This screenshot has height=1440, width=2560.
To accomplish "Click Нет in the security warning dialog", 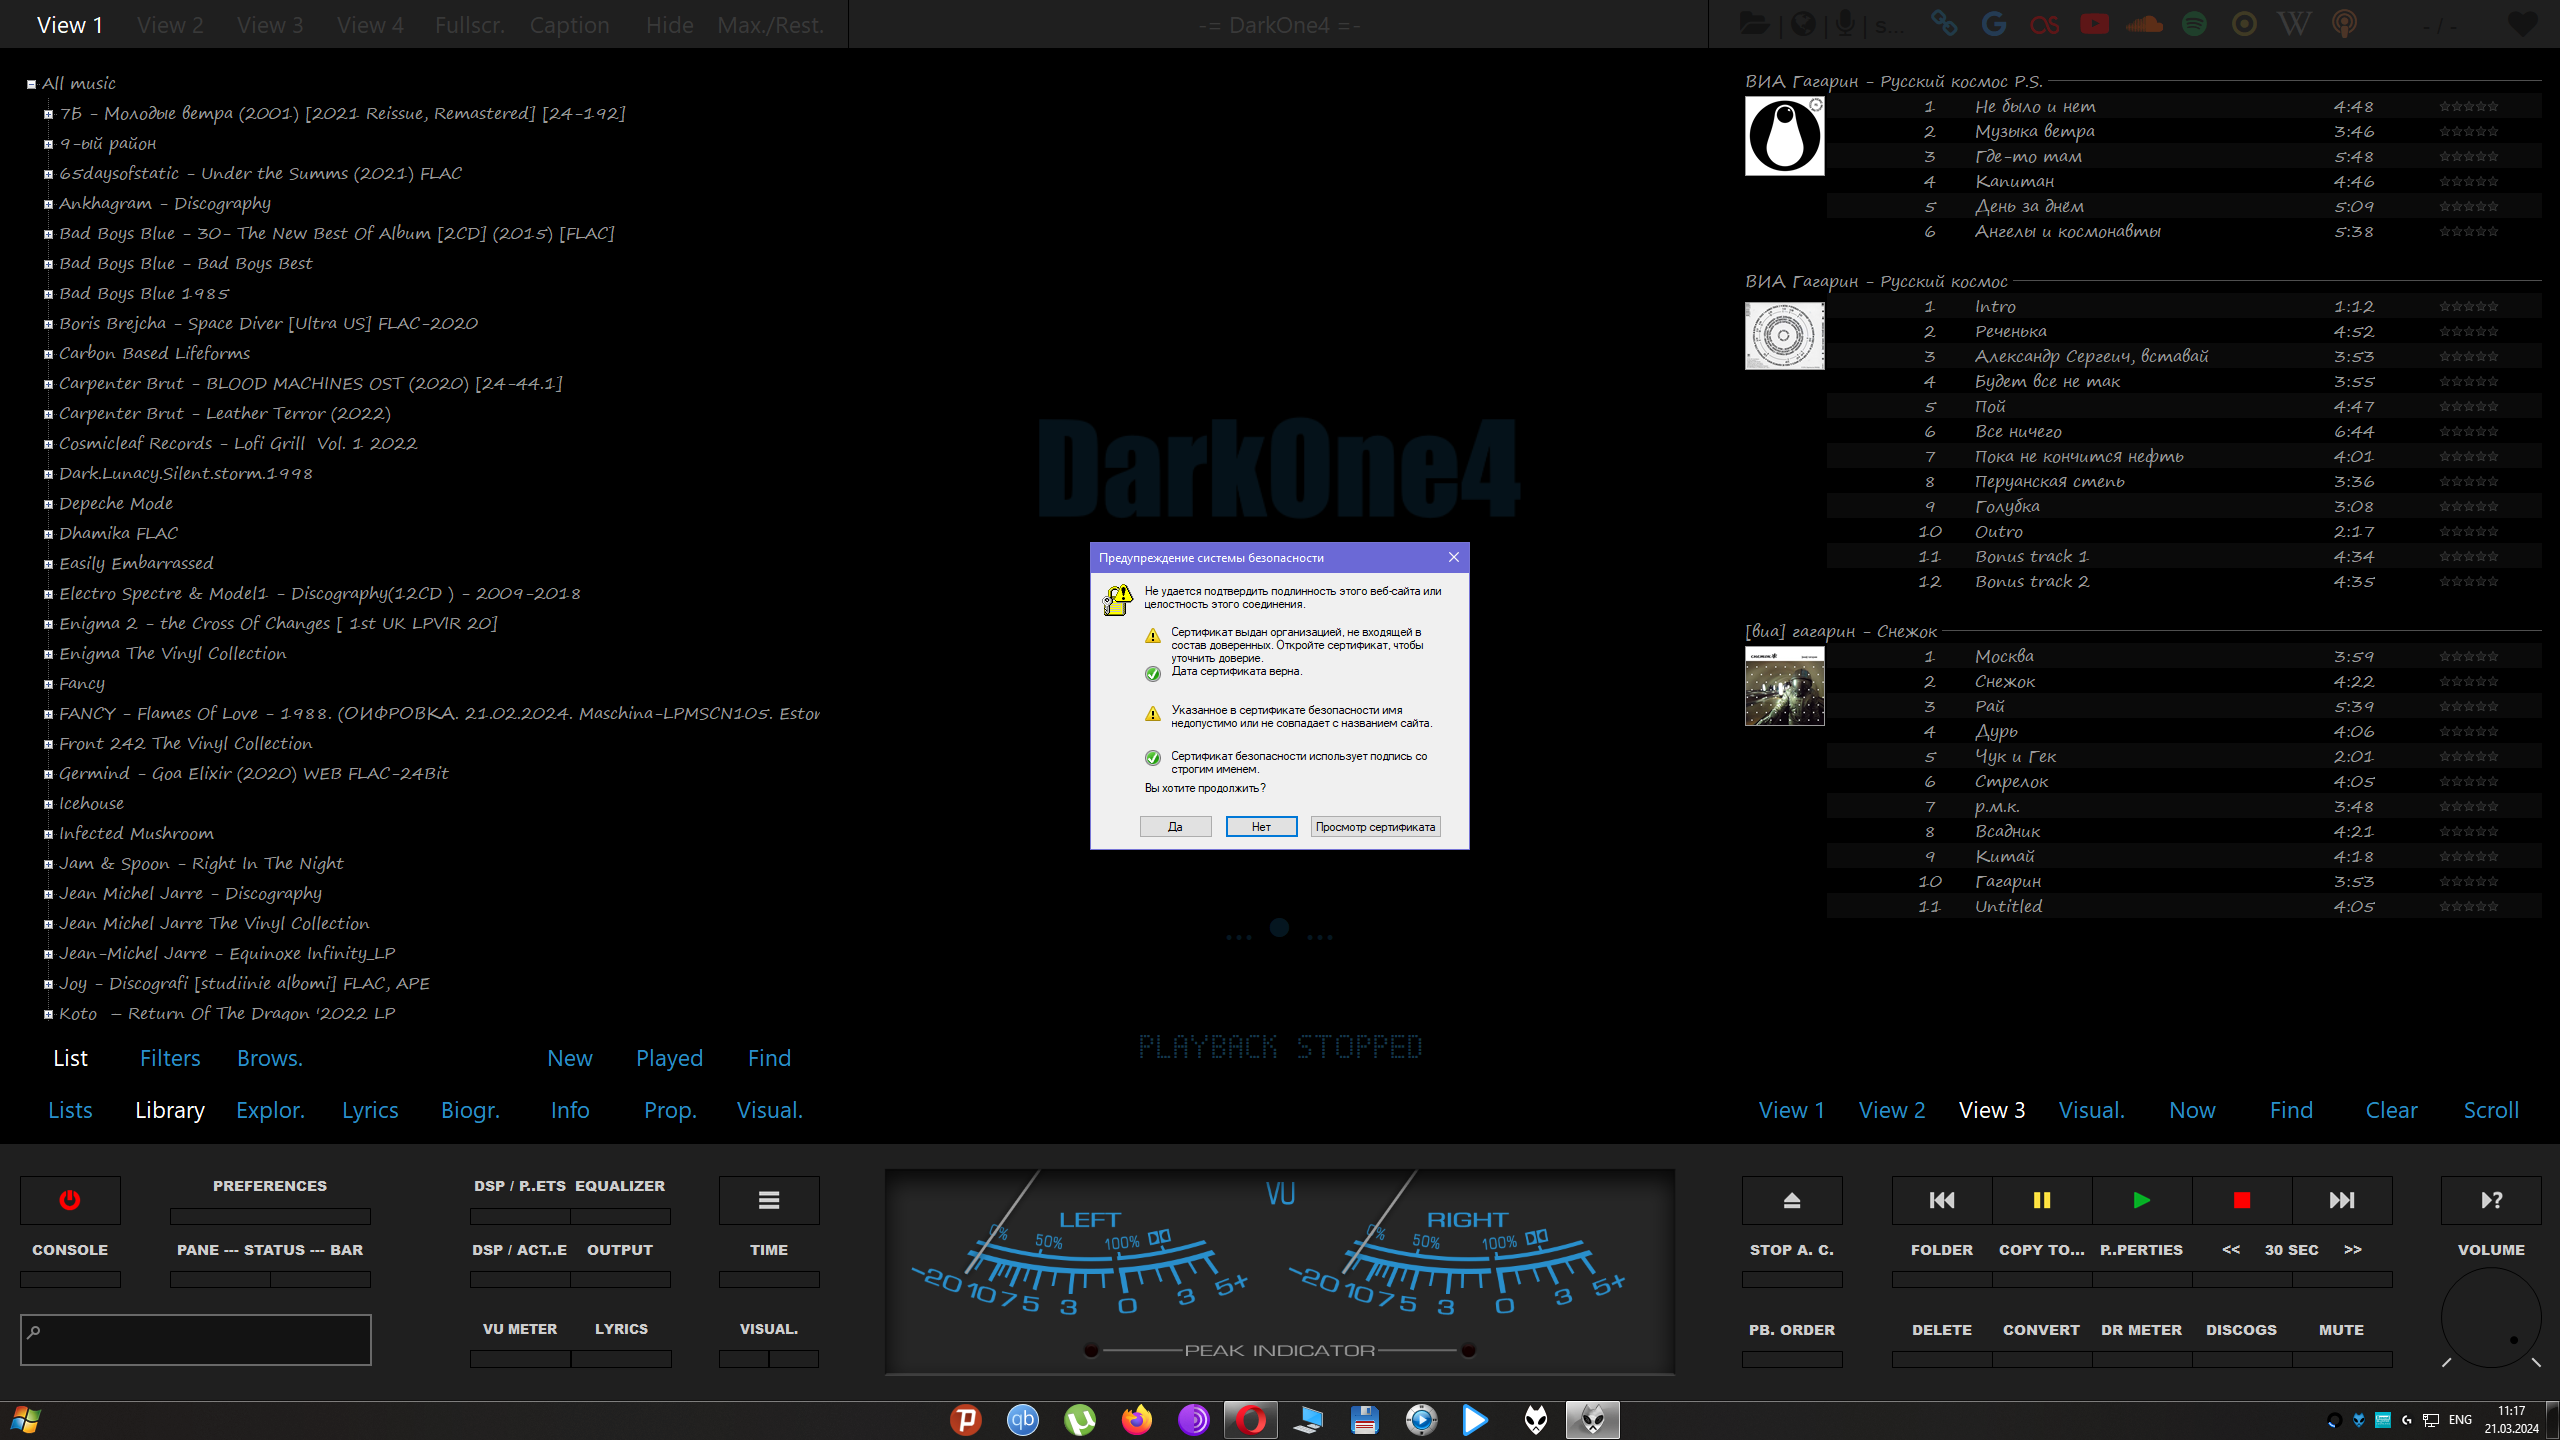I will coord(1261,827).
